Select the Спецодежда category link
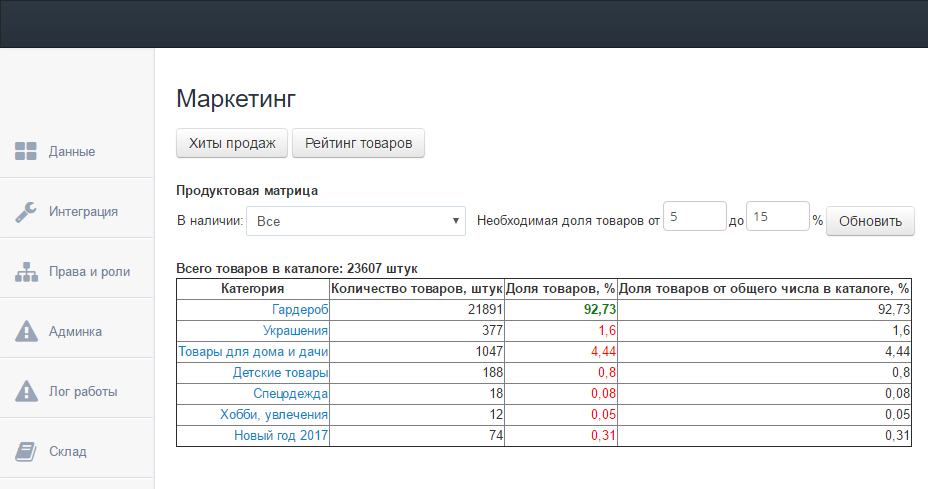Image resolution: width=928 pixels, height=489 pixels. coord(290,394)
